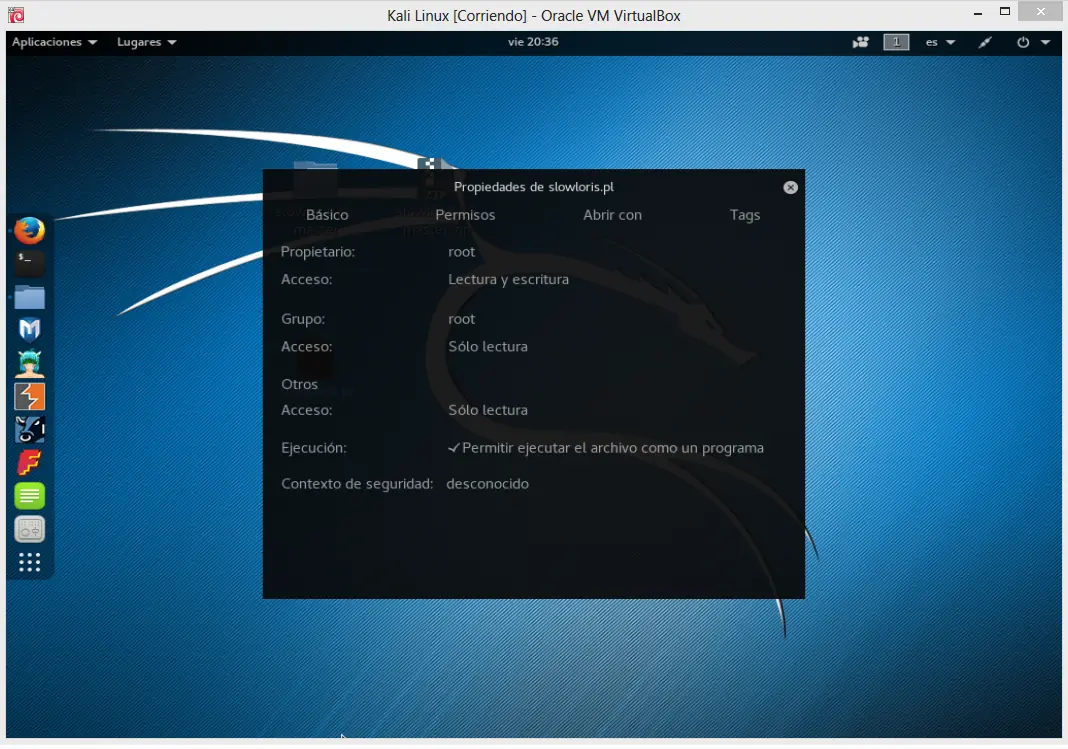Click the Otros label
The height and width of the screenshot is (749, 1068).
point(299,384)
